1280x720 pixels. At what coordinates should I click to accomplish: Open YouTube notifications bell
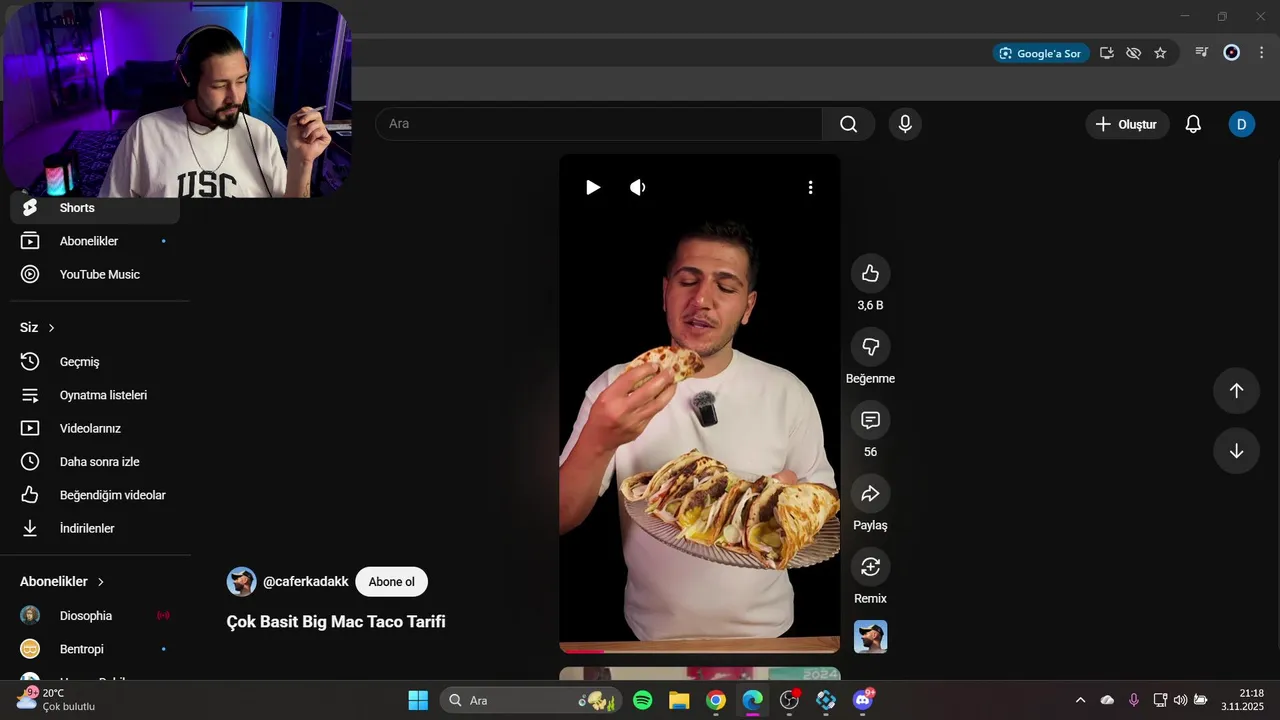tap(1193, 124)
